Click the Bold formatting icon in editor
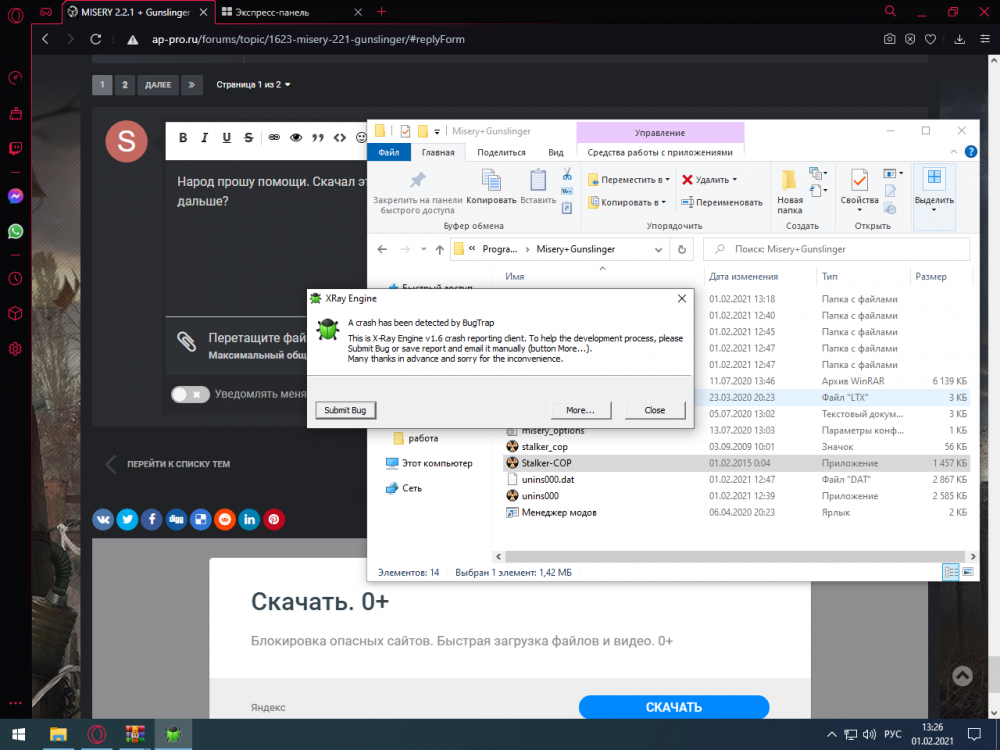 [183, 138]
